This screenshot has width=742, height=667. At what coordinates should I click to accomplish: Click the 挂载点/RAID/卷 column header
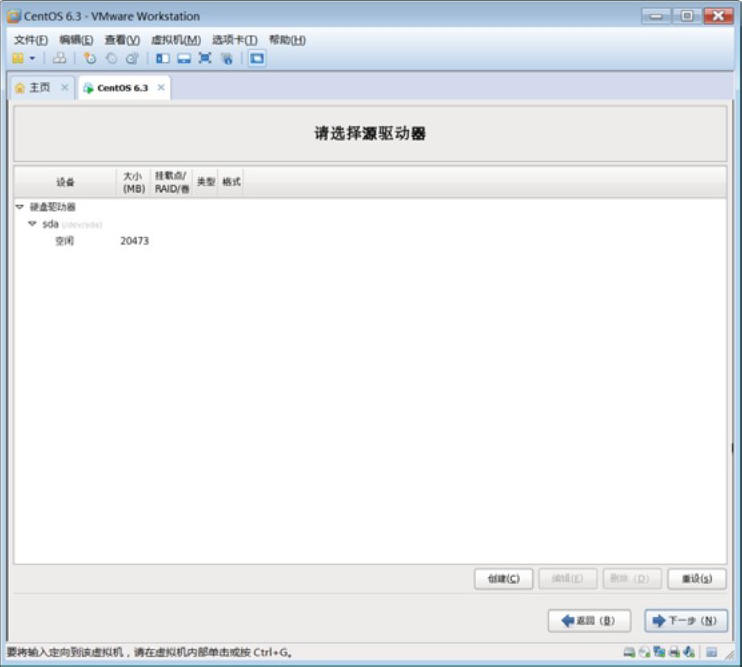click(171, 182)
